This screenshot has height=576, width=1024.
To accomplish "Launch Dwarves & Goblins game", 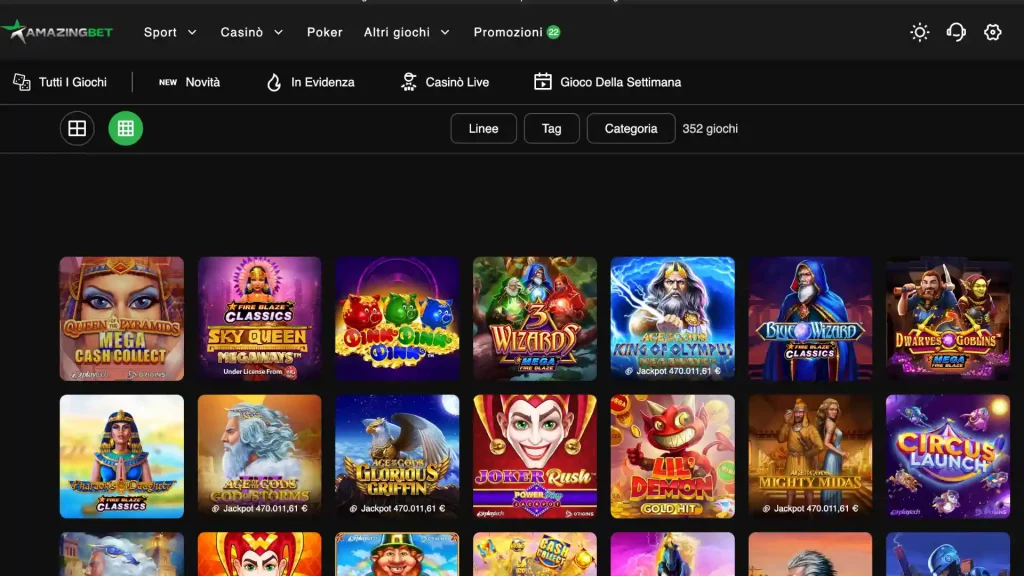I will (948, 319).
